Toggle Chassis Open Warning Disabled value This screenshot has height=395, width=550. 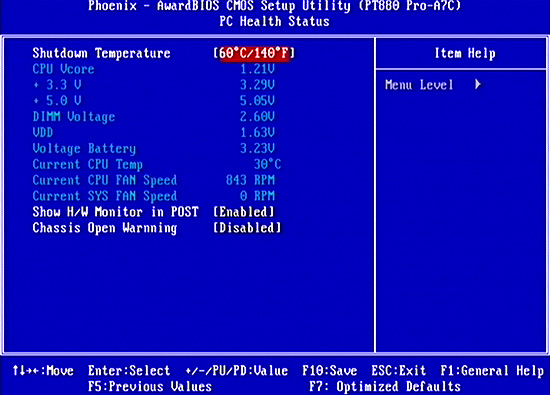(x=247, y=228)
